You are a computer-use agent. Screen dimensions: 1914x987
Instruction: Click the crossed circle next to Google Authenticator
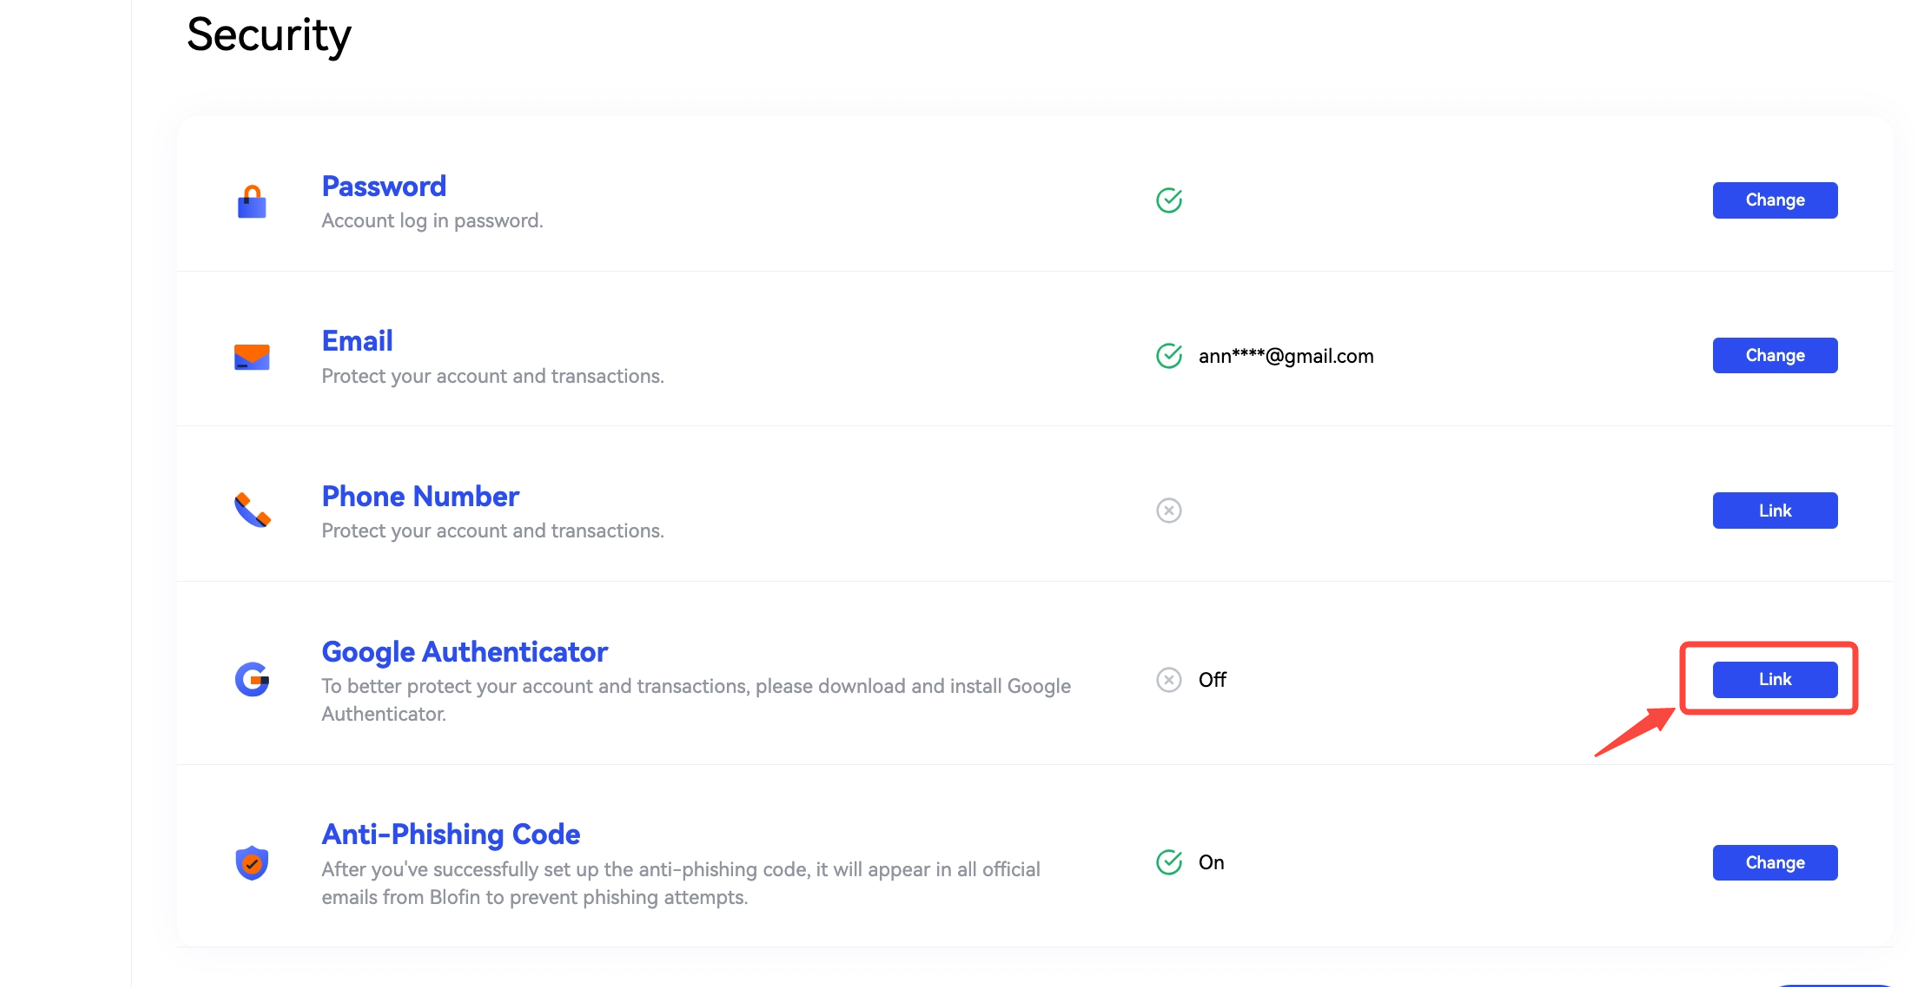(x=1168, y=680)
